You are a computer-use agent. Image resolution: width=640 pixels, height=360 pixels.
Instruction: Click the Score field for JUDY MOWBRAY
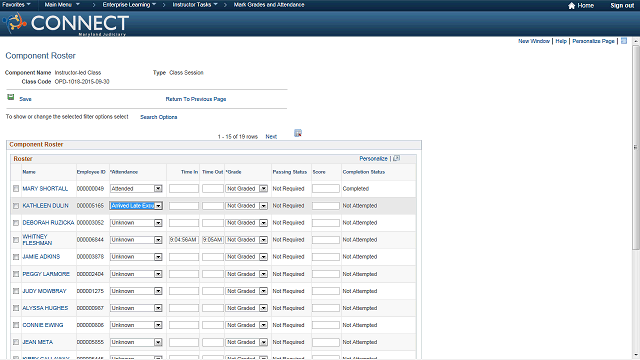[x=325, y=291]
